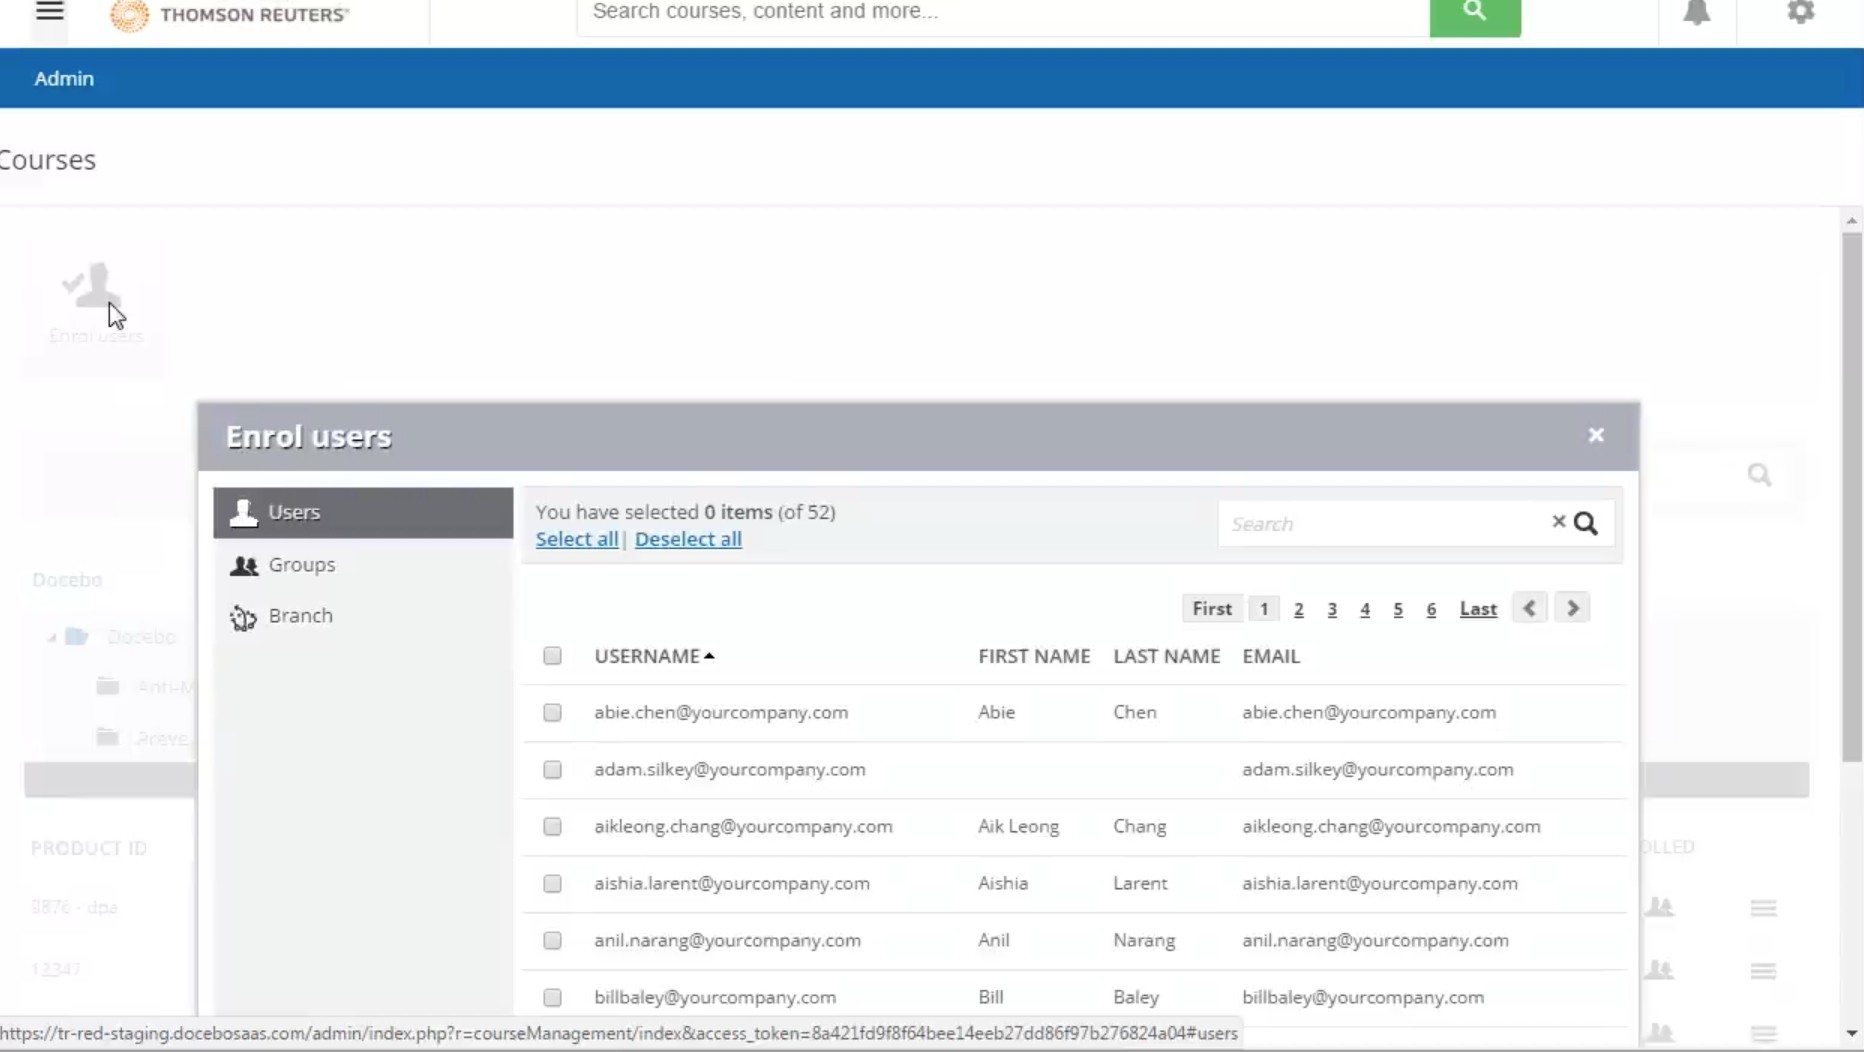
Task: Switch to the Groups tab
Action: coord(301,565)
